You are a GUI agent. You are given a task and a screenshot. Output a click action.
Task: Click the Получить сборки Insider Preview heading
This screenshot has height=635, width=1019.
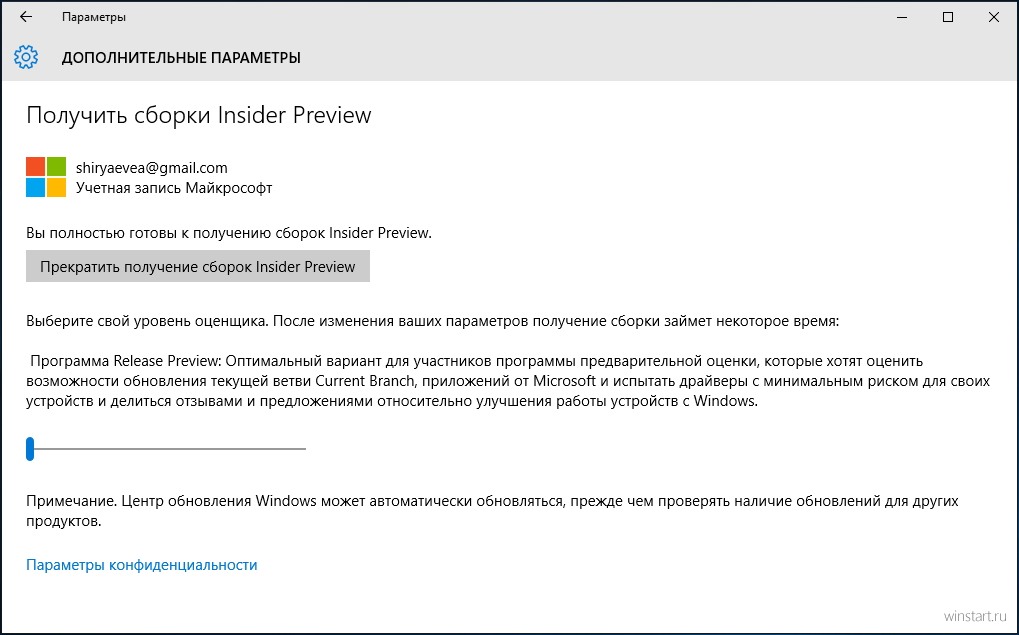[x=199, y=115]
